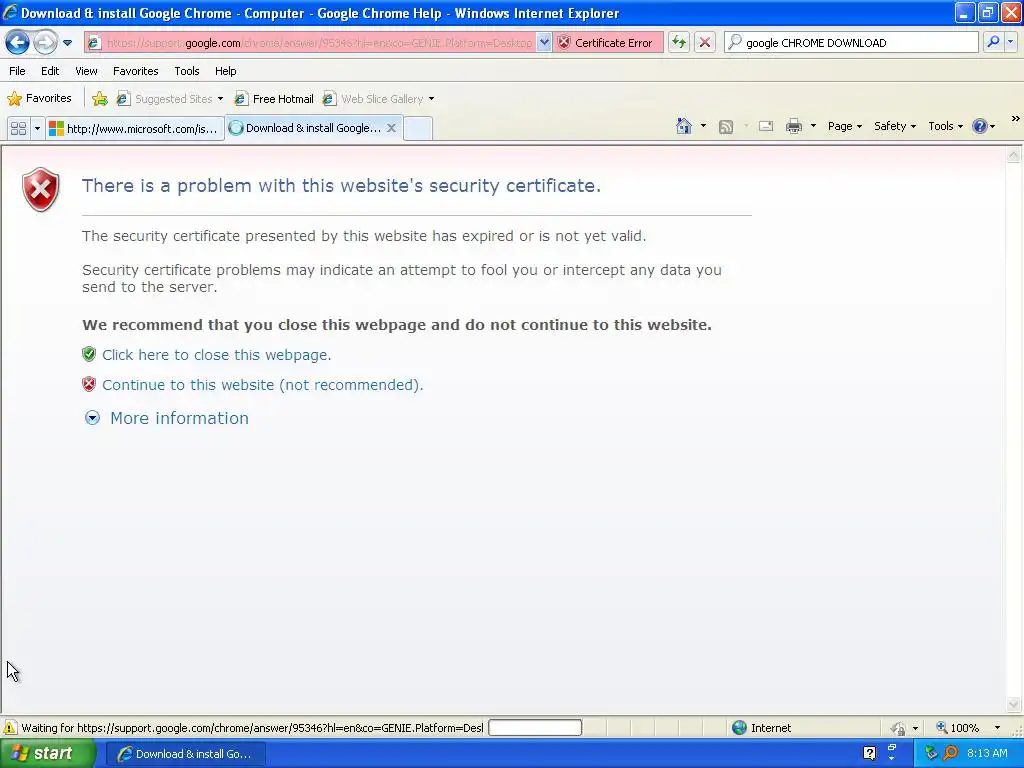Screen dimensions: 1024x768
Task: Click the Refresh page icon
Action: click(679, 43)
